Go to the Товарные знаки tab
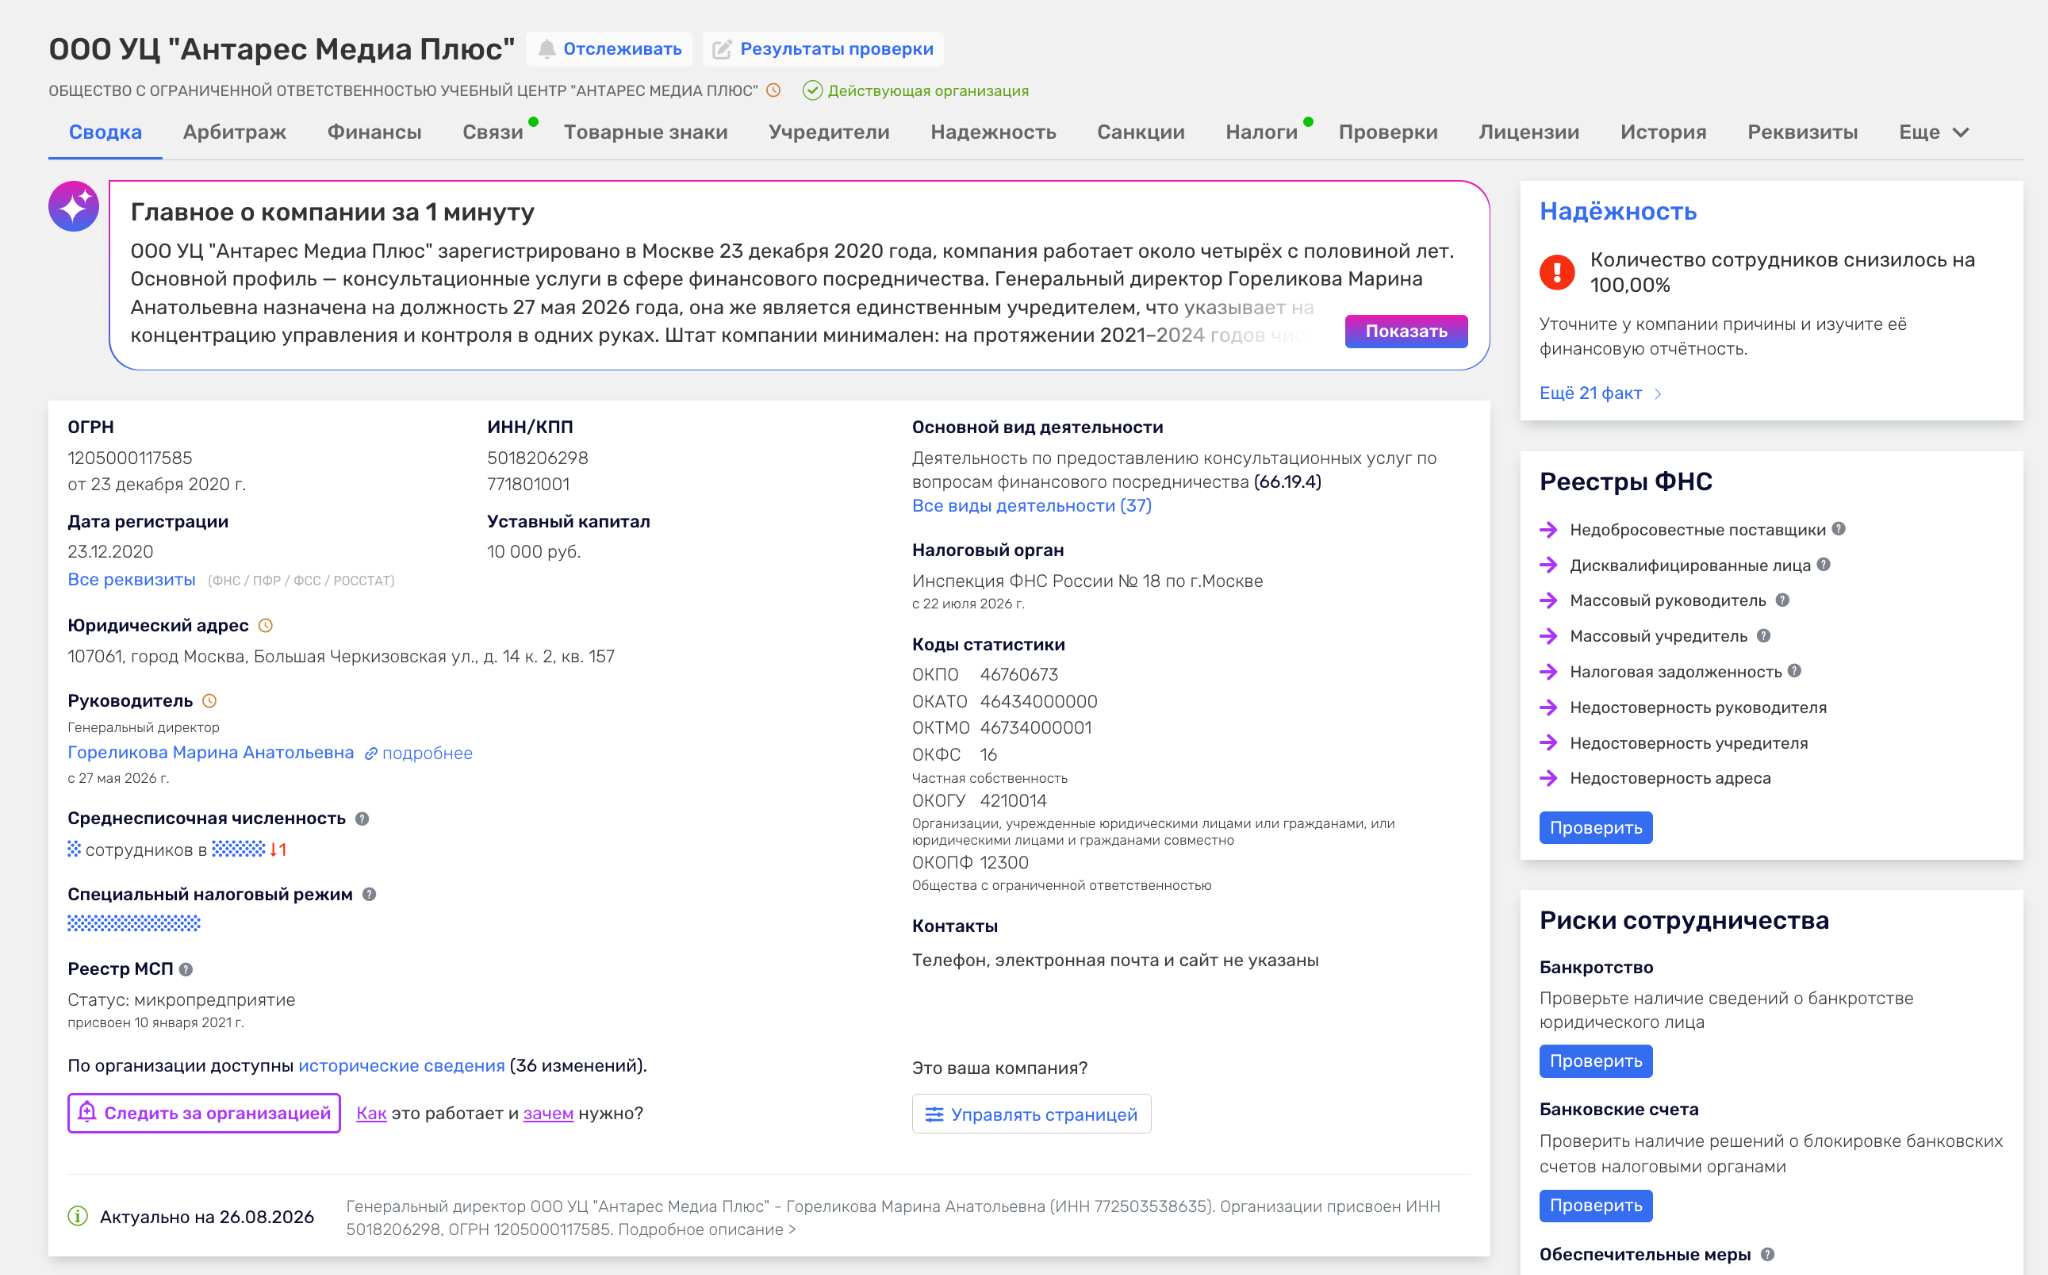The width and height of the screenshot is (2048, 1275). [646, 132]
